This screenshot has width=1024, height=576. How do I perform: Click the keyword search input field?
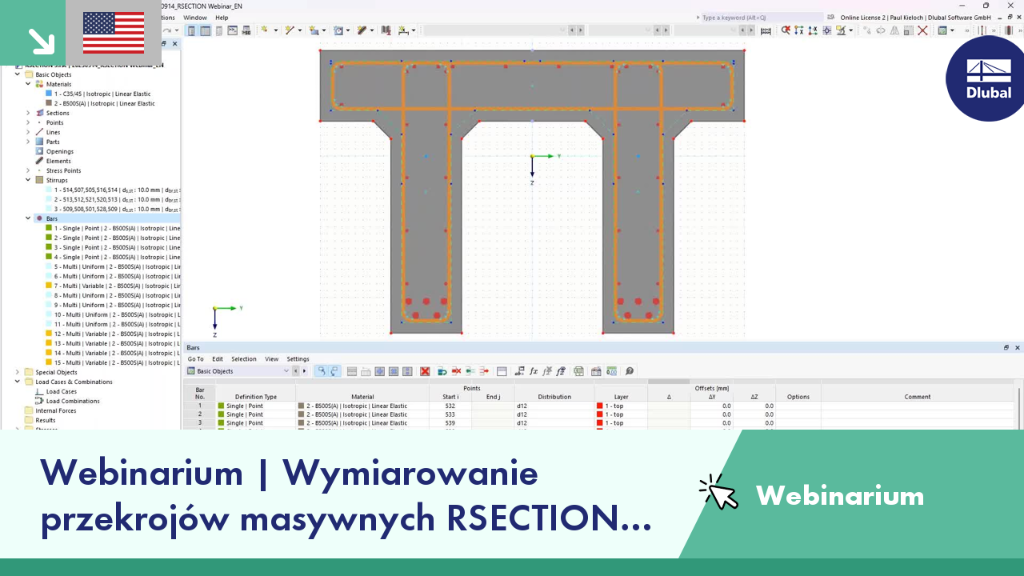[x=760, y=18]
